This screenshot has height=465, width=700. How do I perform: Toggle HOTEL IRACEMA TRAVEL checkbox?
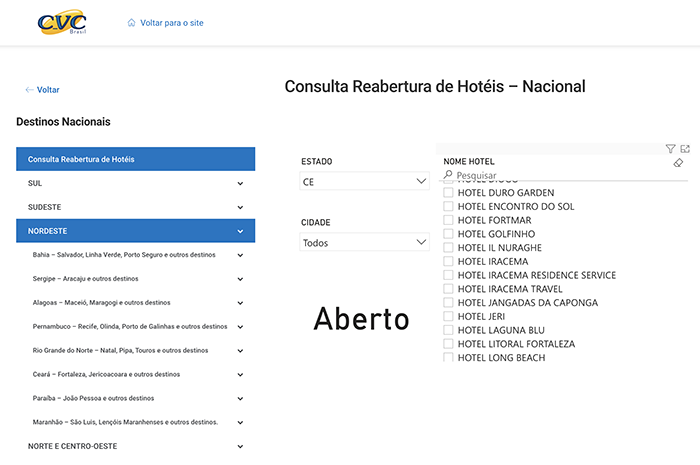(x=448, y=289)
